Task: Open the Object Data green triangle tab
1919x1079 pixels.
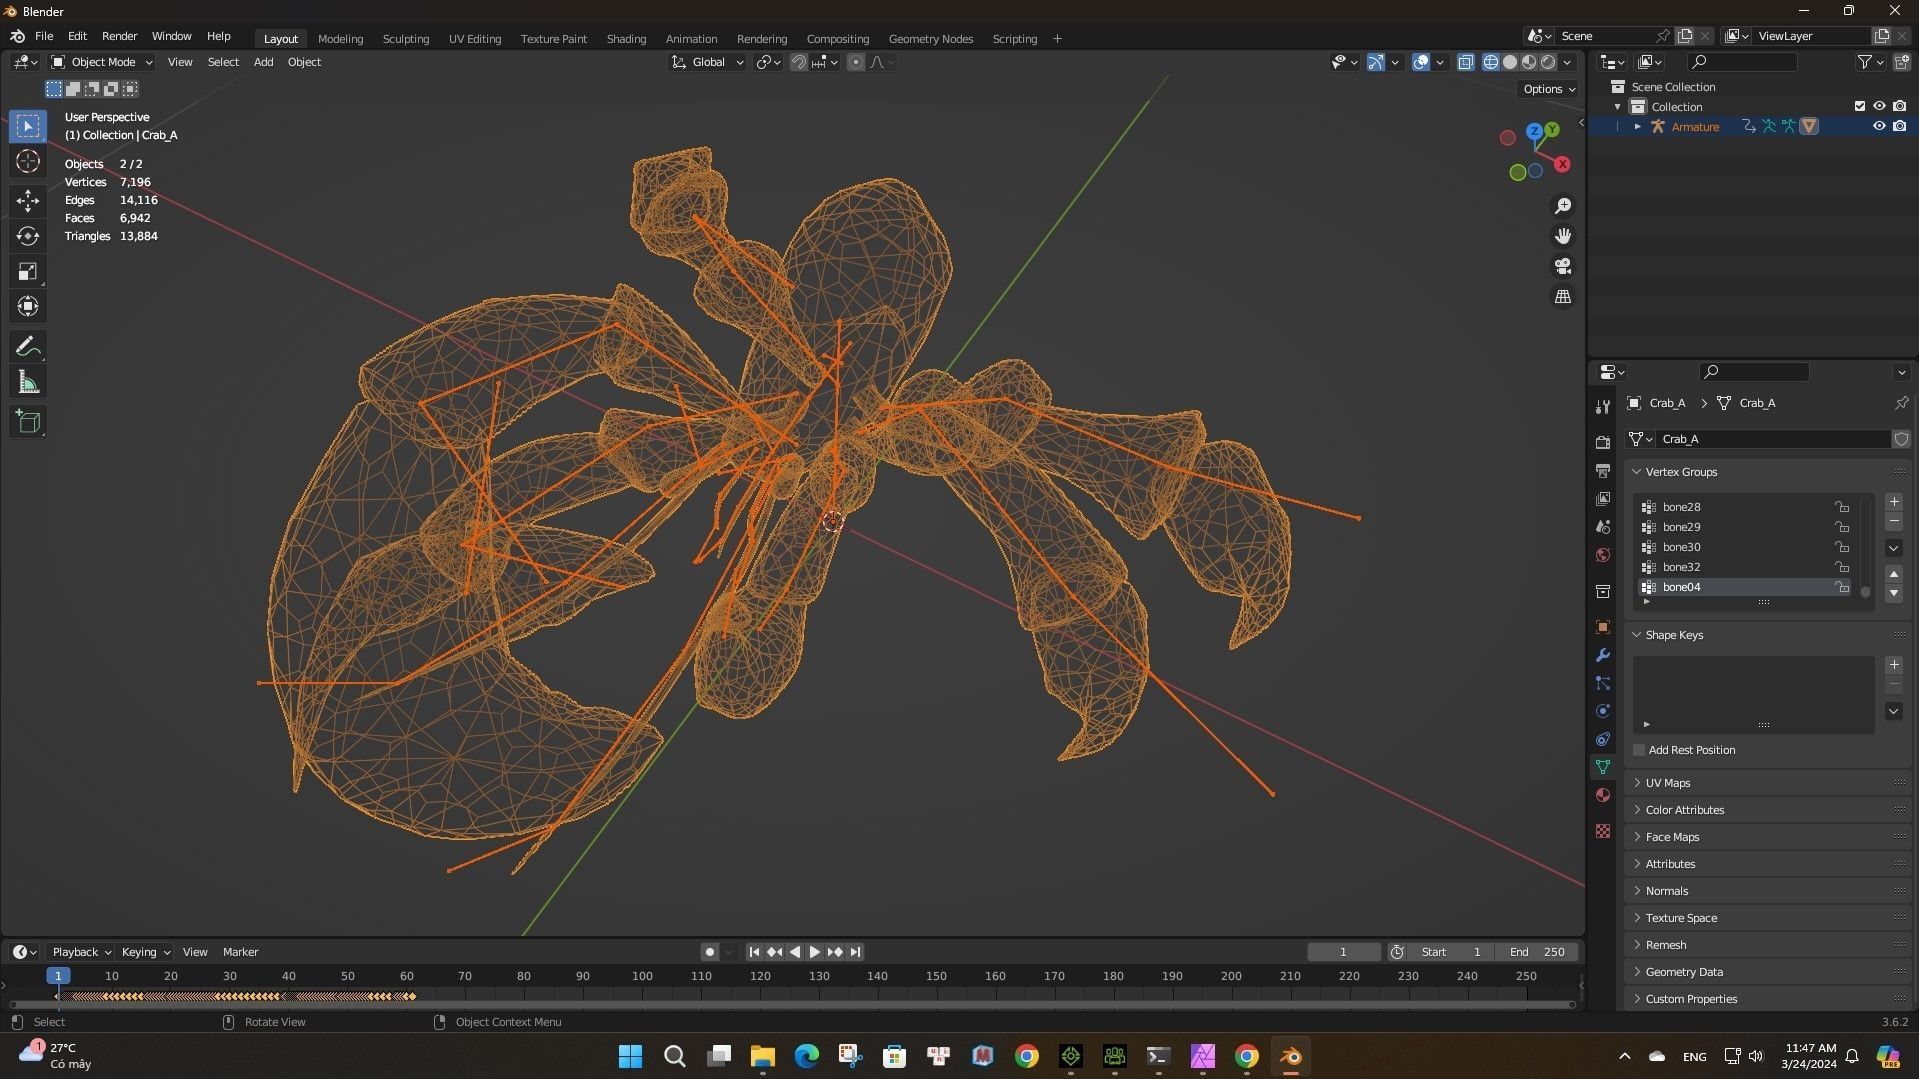Action: pyautogui.click(x=1603, y=767)
